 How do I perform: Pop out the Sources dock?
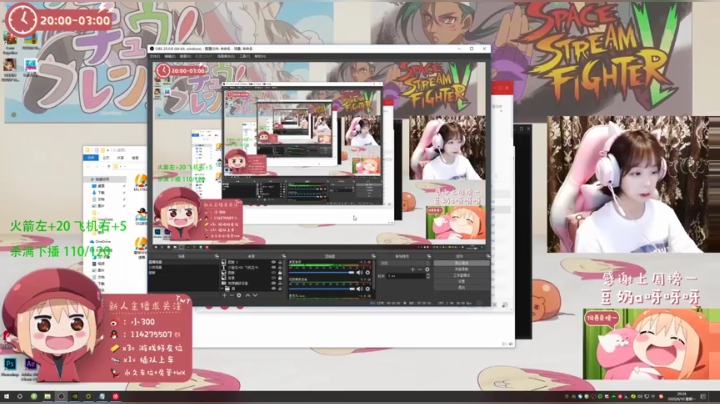(x=284, y=256)
